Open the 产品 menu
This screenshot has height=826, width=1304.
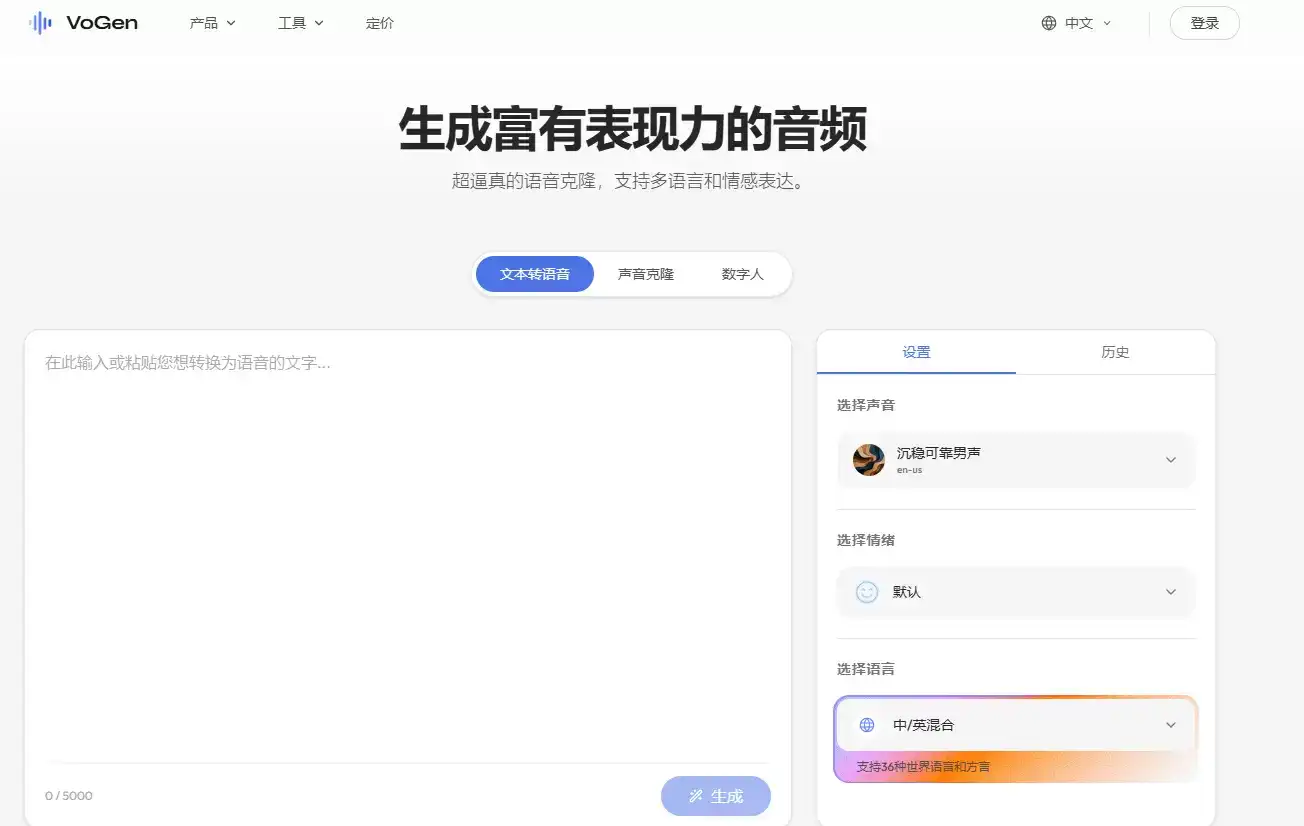pyautogui.click(x=212, y=23)
